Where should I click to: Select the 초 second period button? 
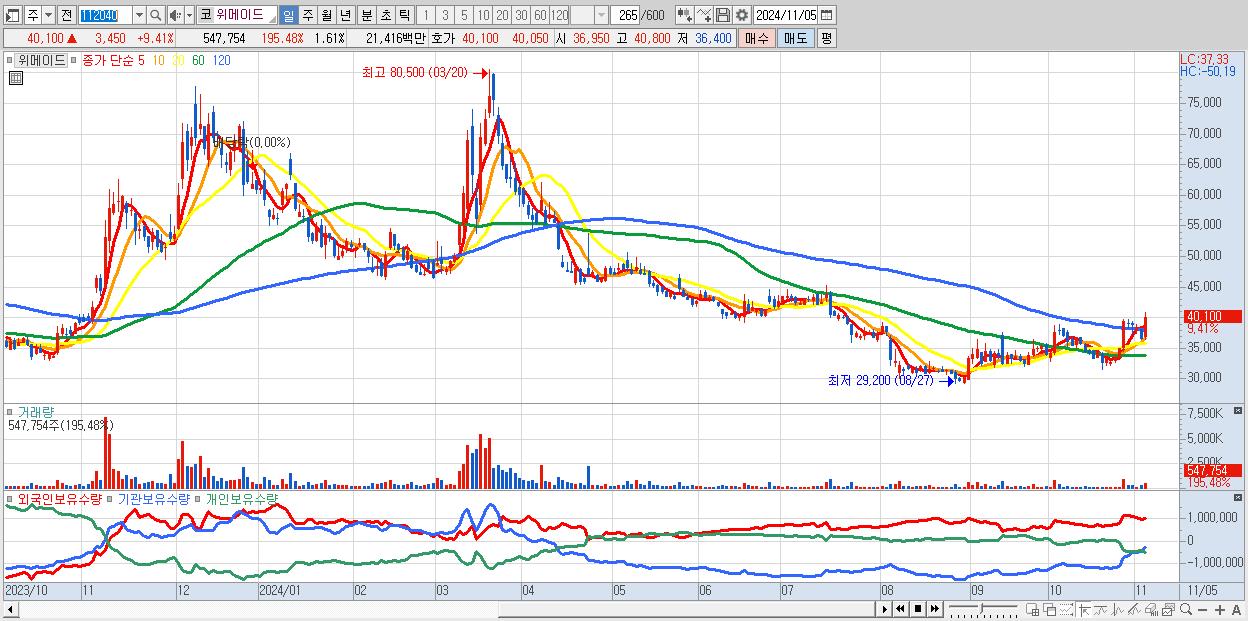pos(385,15)
